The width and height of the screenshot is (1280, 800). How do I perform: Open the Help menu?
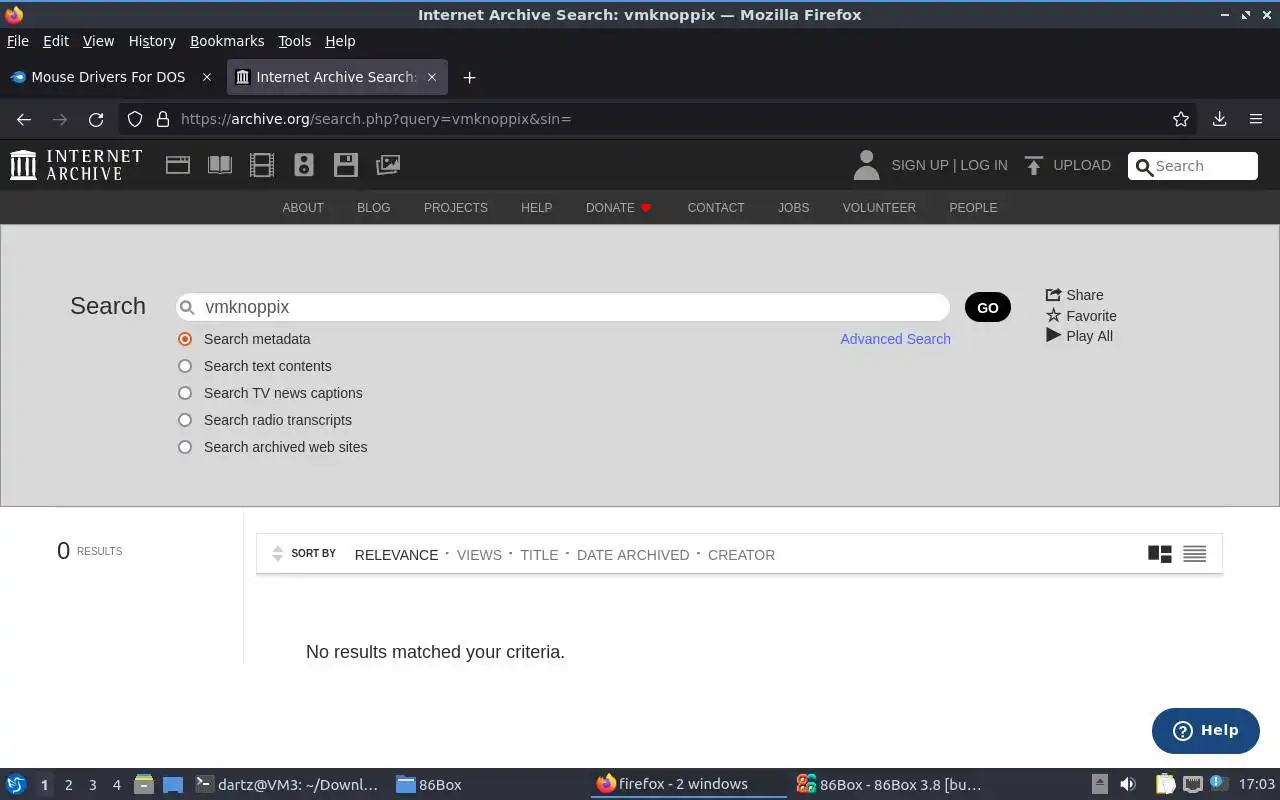click(340, 41)
